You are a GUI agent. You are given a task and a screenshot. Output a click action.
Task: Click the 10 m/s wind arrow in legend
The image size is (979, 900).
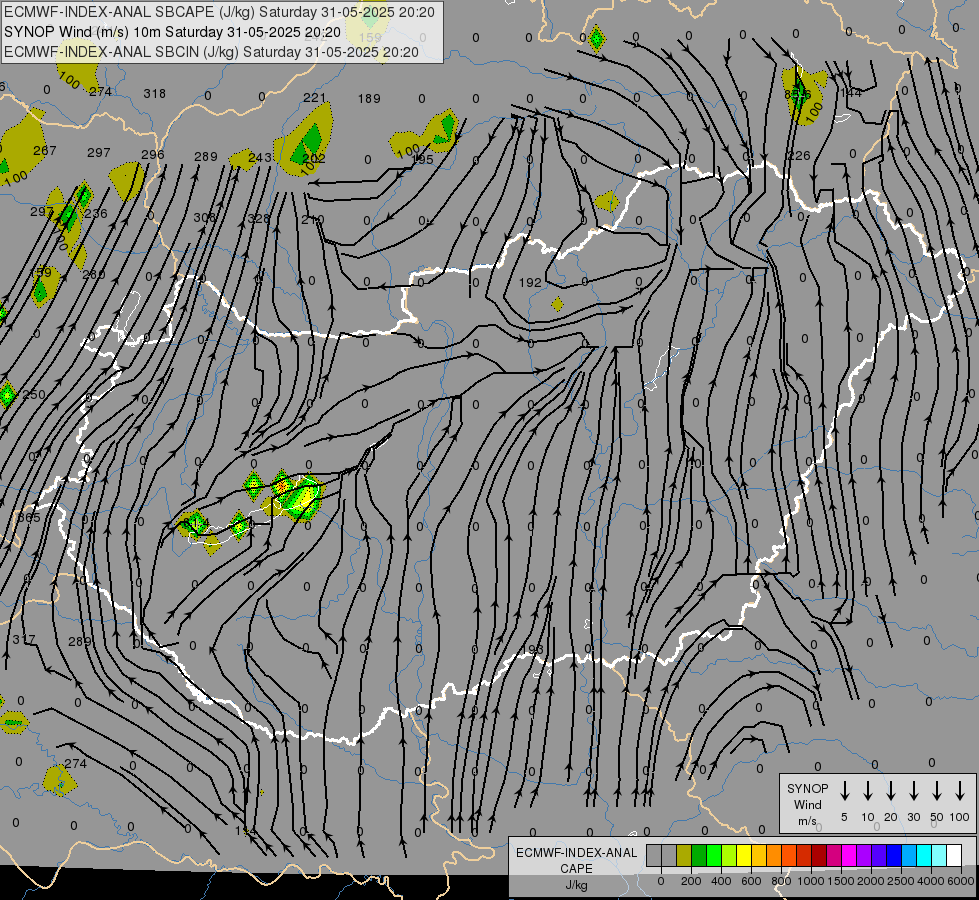(868, 791)
